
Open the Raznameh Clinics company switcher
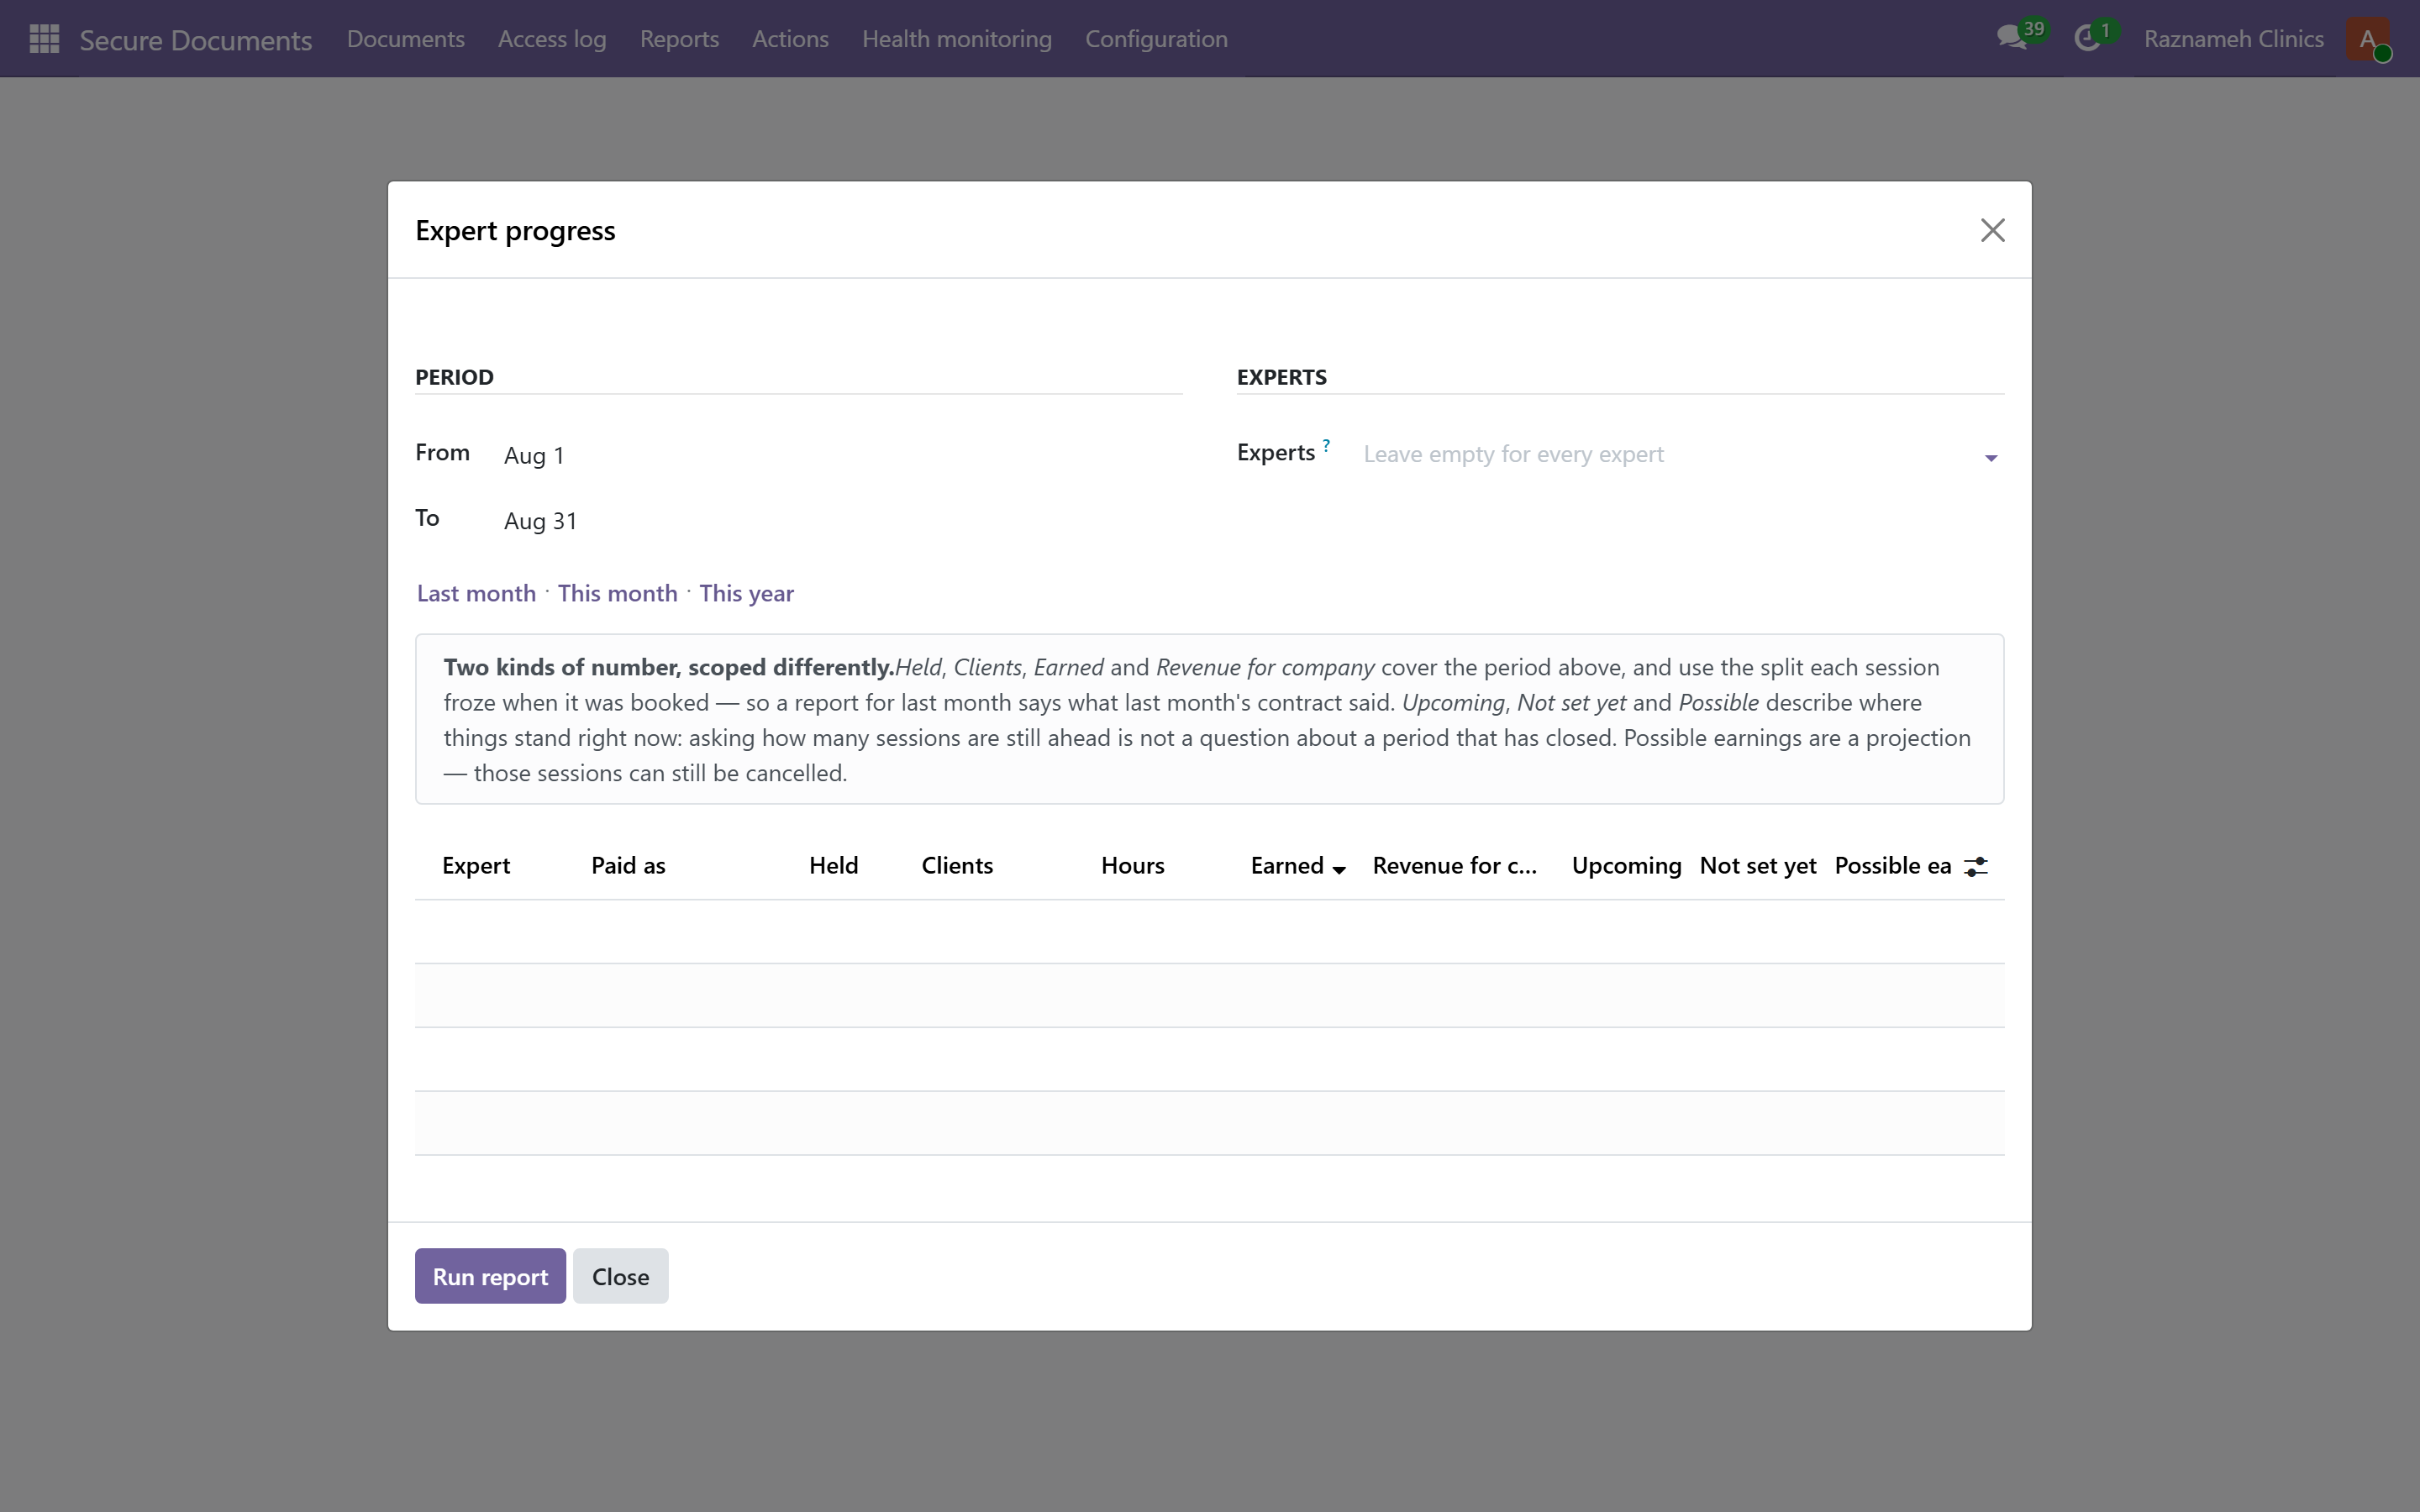coord(2233,39)
